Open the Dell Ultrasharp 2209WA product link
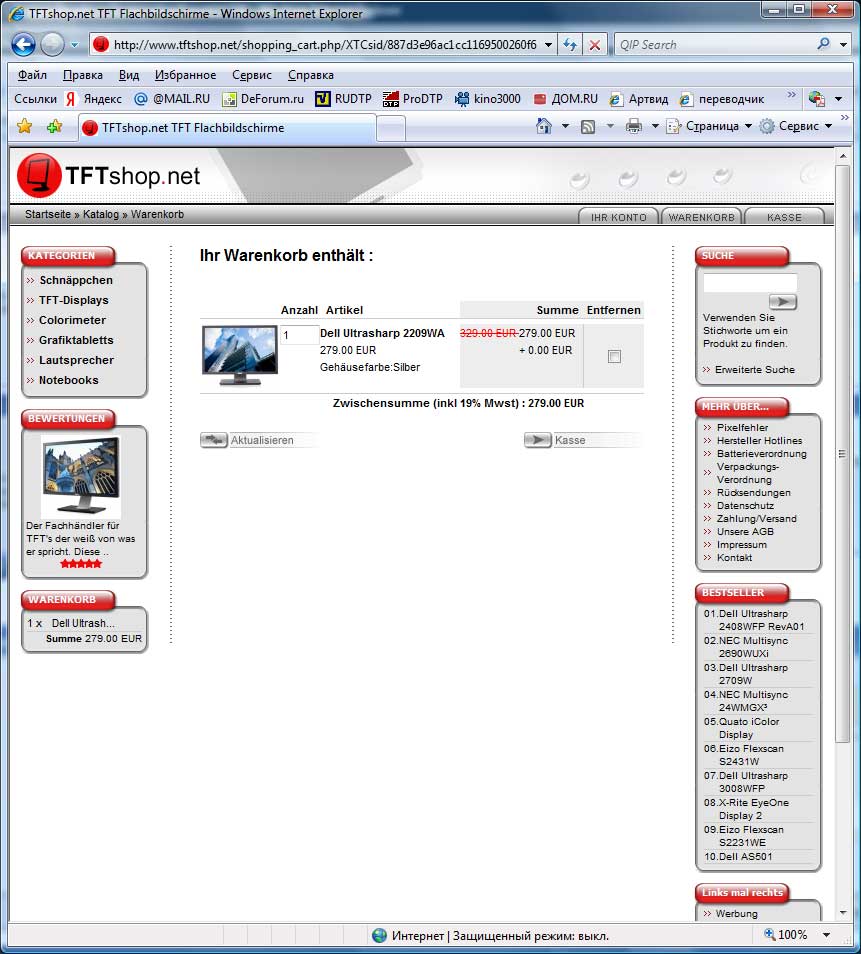 coord(382,333)
